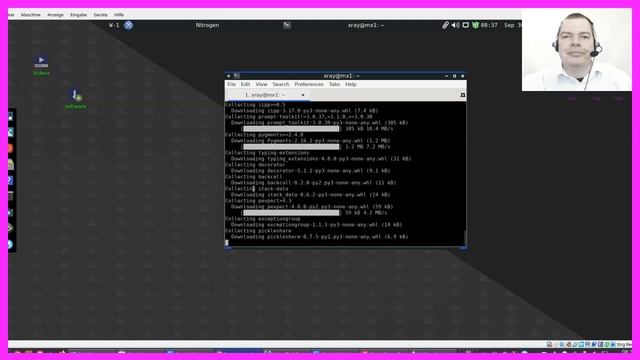Click the terminal window's title bar menu icon
The image size is (640, 360).
point(237,76)
